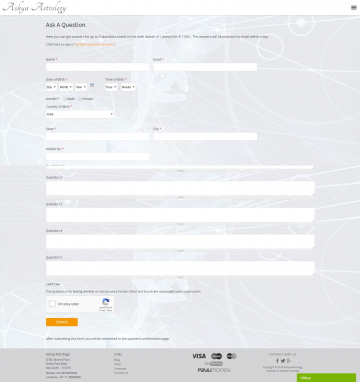Viewport: 360px width, 382px height.
Task: Click the Name input field
Action: (x=98, y=67)
